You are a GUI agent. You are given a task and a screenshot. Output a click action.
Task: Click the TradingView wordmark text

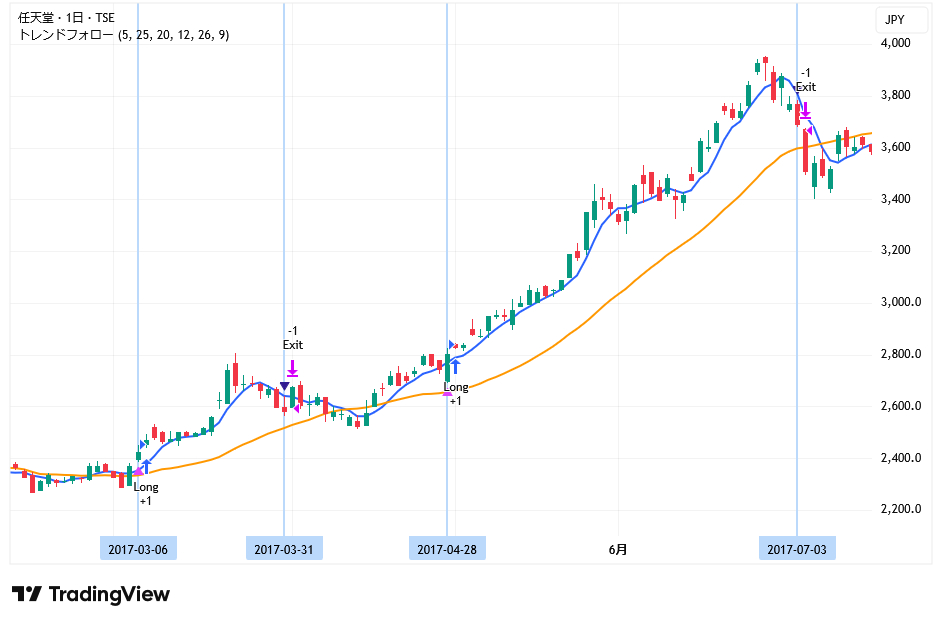click(110, 594)
